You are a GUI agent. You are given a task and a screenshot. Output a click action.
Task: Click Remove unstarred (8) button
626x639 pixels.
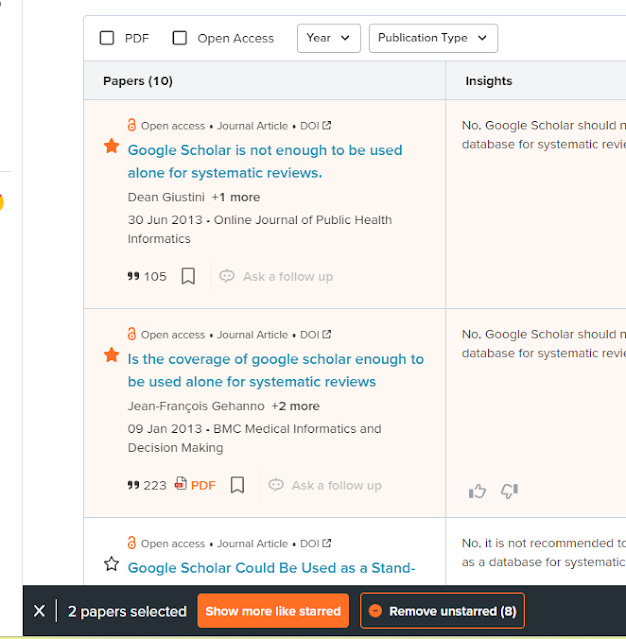click(x=442, y=611)
